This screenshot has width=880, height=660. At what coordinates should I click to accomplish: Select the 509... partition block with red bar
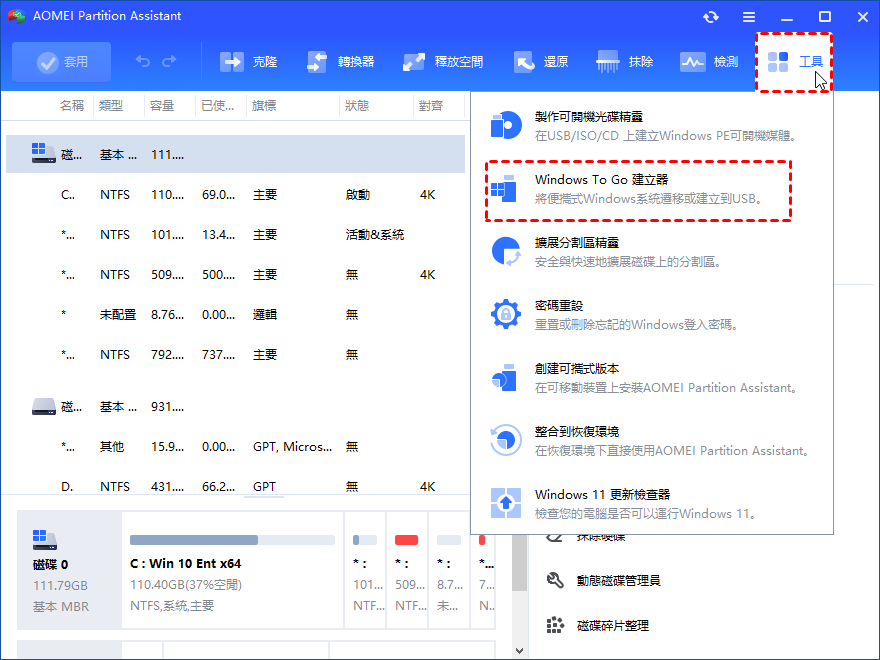407,570
